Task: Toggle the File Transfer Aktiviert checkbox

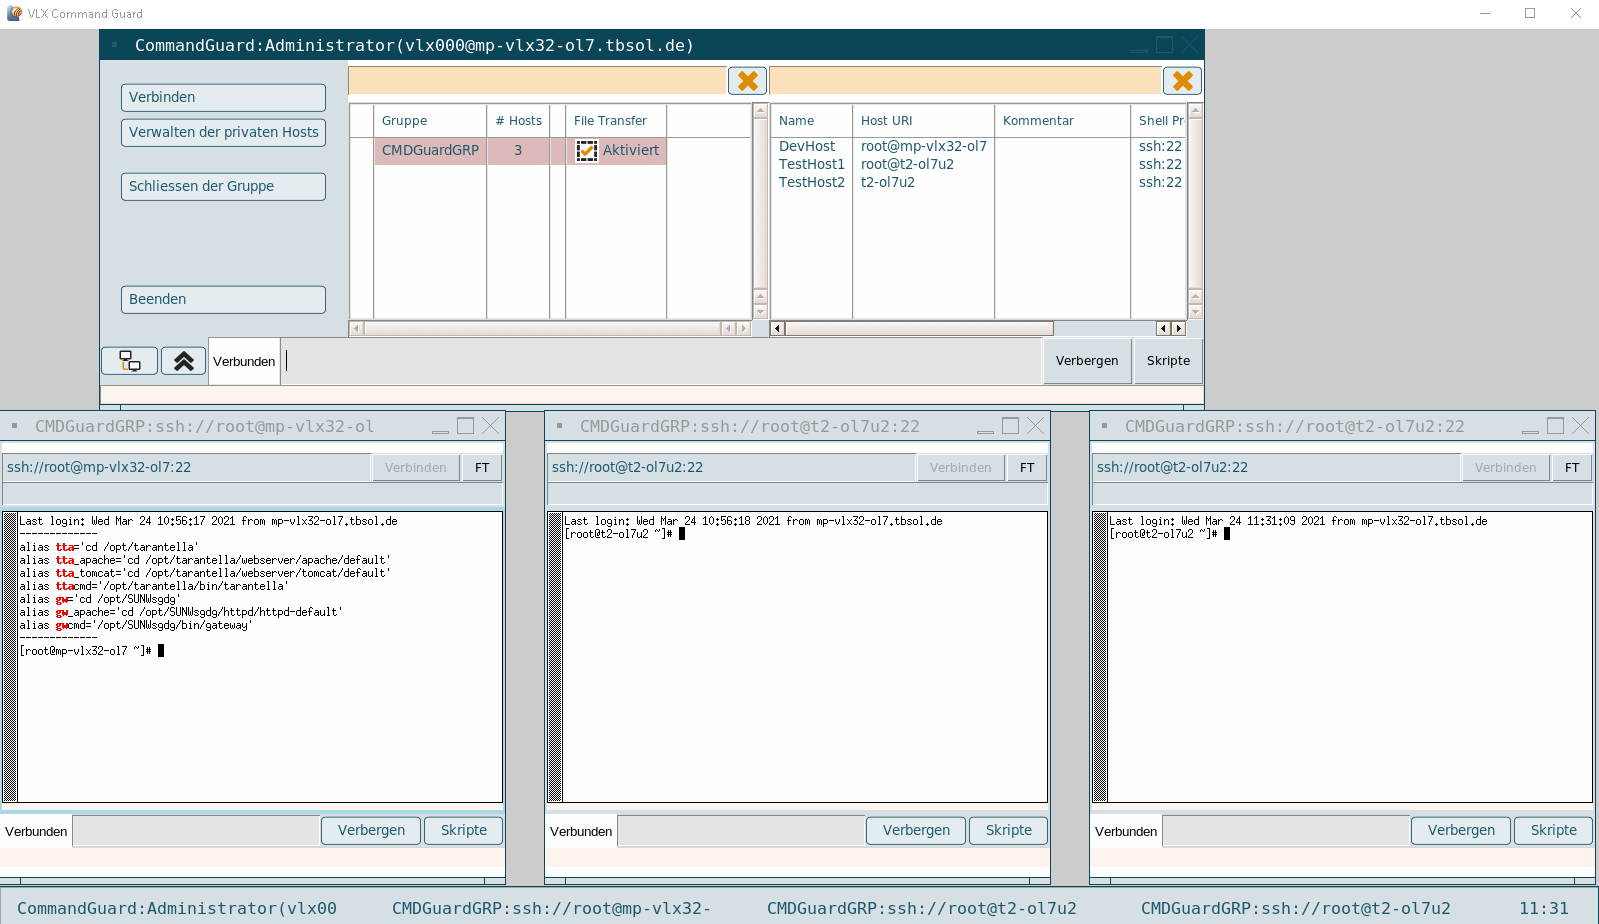Action: point(587,151)
